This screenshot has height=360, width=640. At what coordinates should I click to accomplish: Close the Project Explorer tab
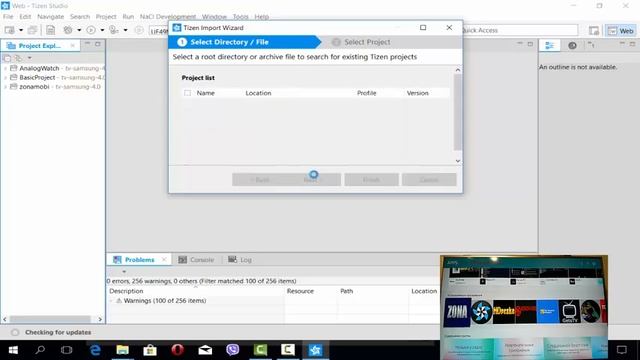73,46
